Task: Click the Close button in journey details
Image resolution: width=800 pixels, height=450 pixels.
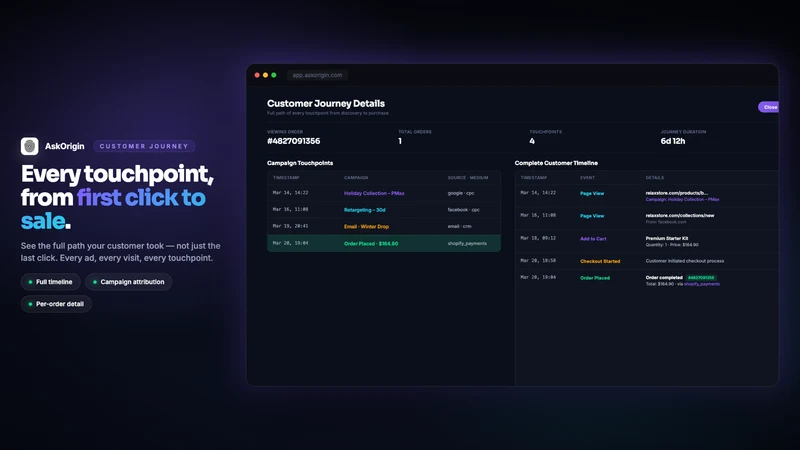Action: 769,107
